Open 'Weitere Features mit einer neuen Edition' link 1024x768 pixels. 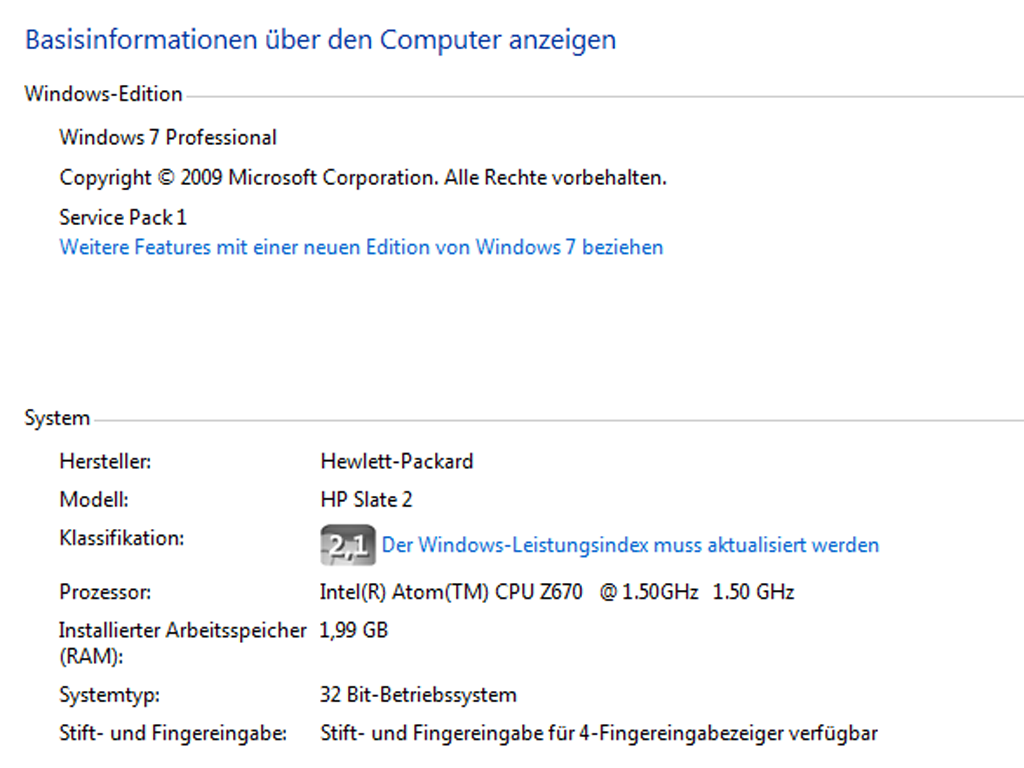click(361, 248)
